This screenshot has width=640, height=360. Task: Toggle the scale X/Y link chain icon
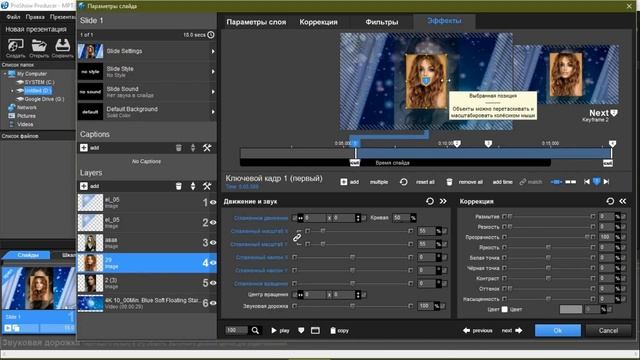pos(297,238)
